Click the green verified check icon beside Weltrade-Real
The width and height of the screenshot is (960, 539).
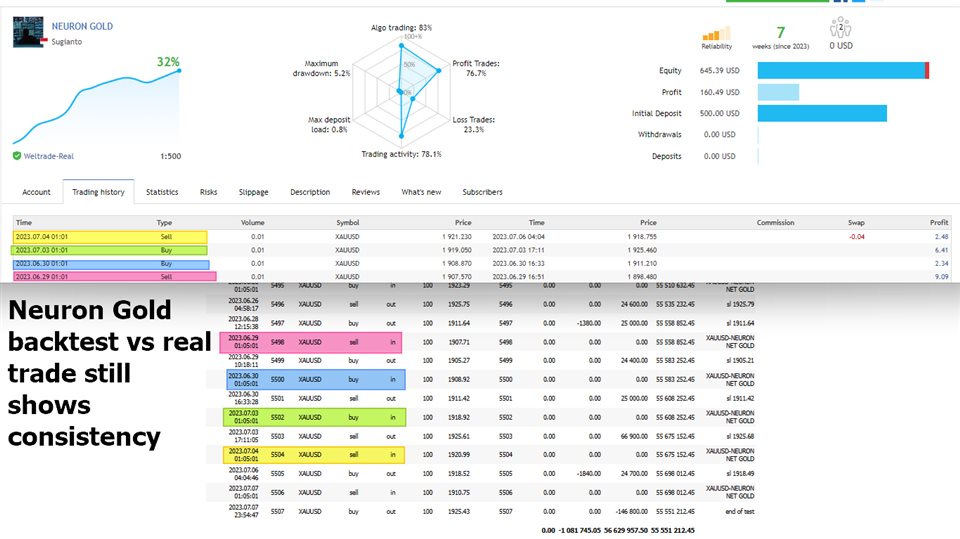(17, 156)
